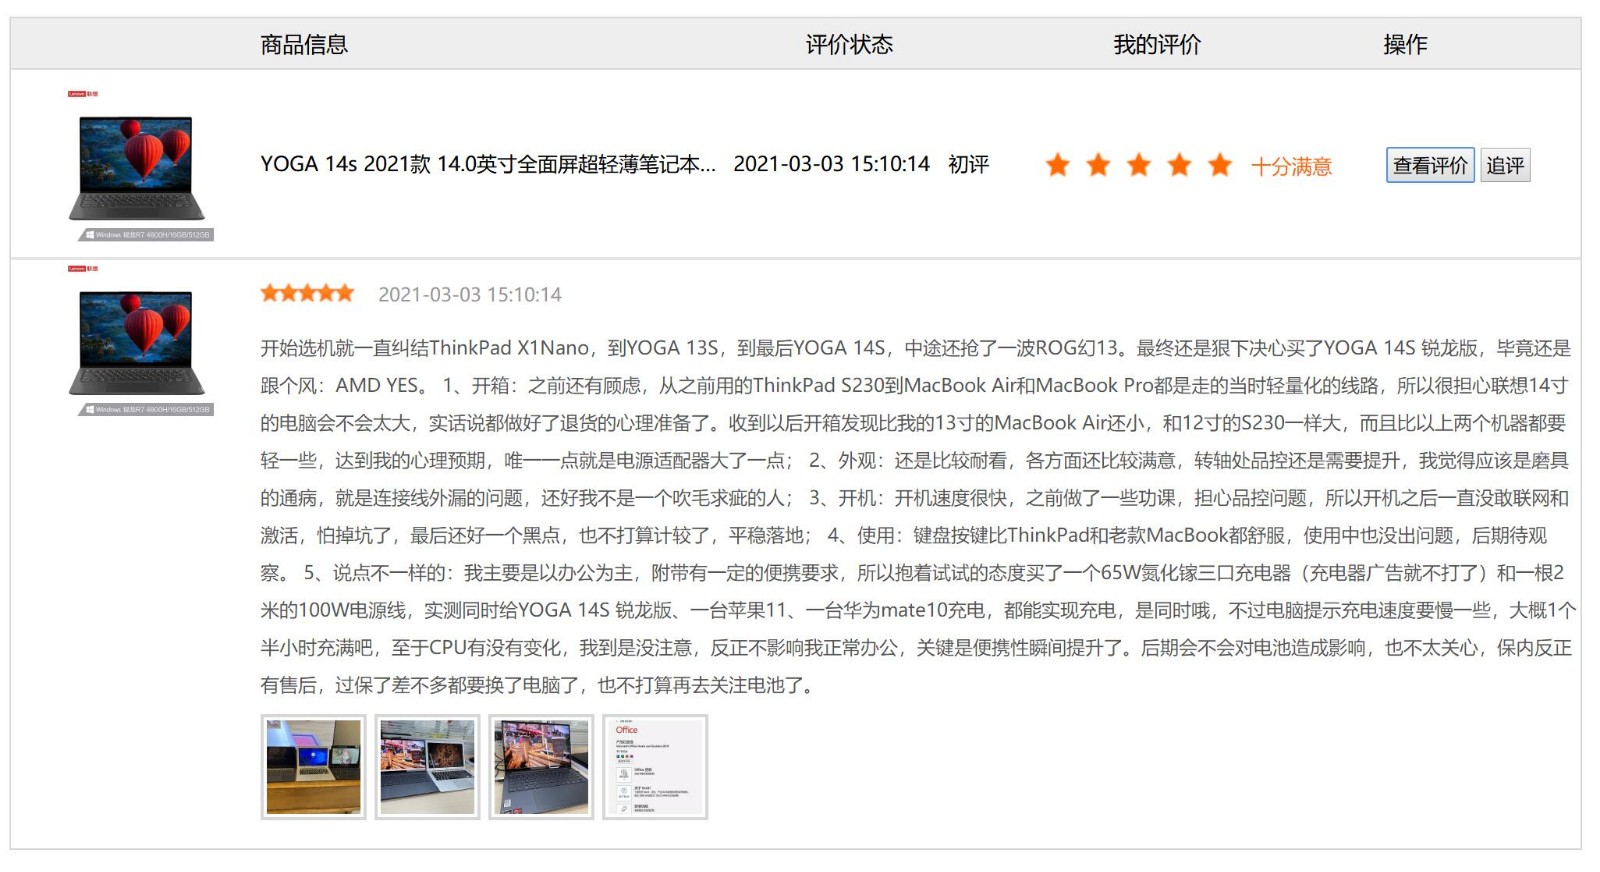Open review photo of two laptops side by side
The width and height of the screenshot is (1600, 872).
click(428, 767)
